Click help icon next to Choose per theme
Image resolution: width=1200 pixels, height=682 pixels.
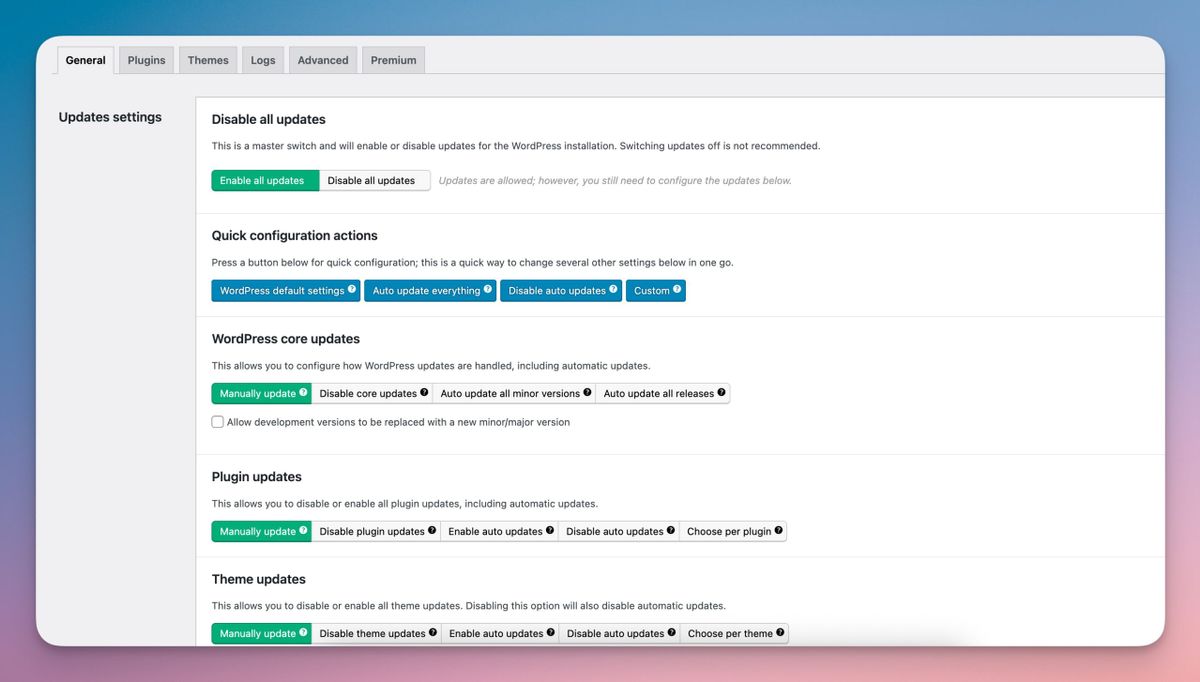(780, 633)
